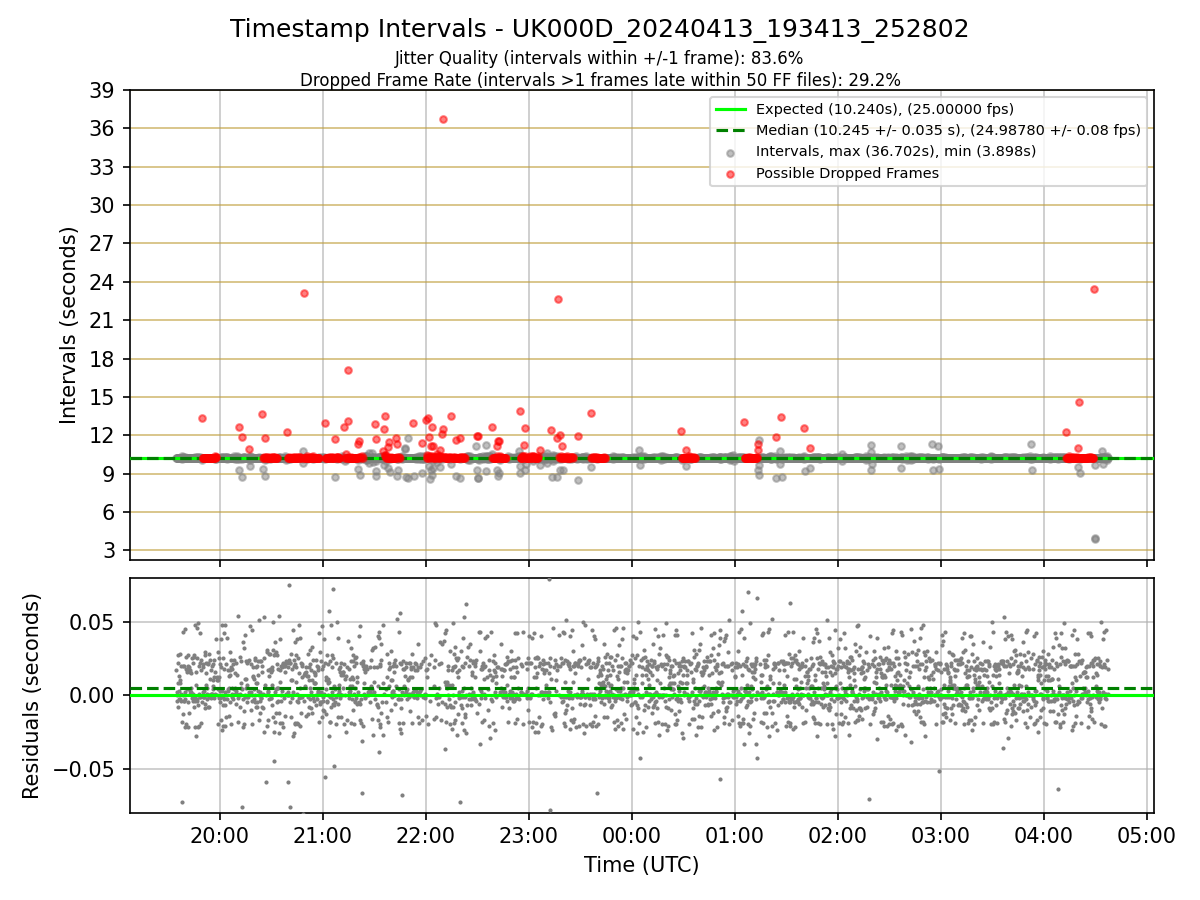Click the grey dot near 3.9 seconds
This screenshot has width=1200, height=900.
(x=1095, y=539)
